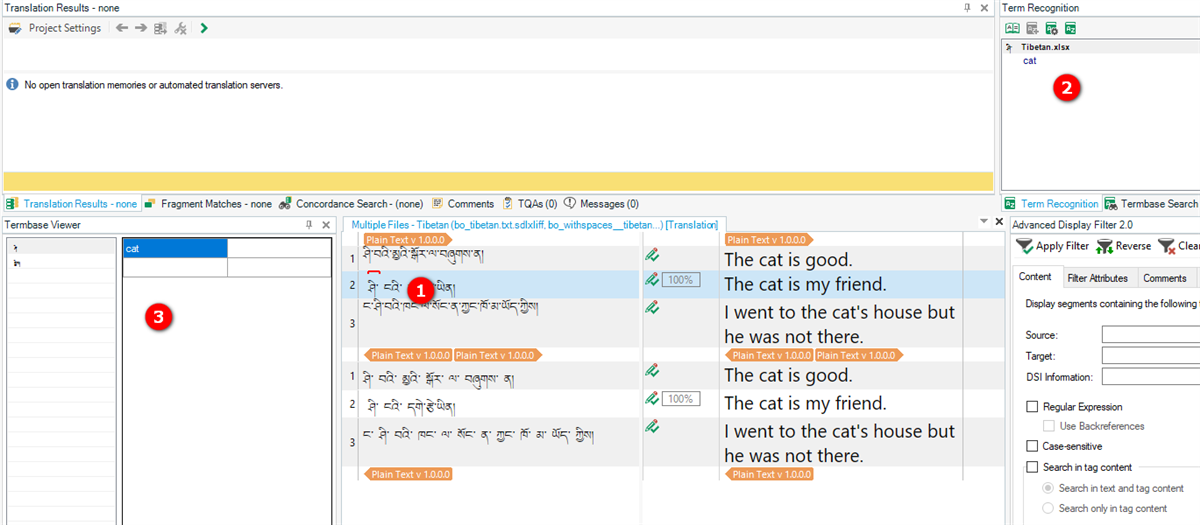Screen dimensions: 1200x525
Task: Switch to Fragment Matches - none tab
Action: tap(208, 204)
